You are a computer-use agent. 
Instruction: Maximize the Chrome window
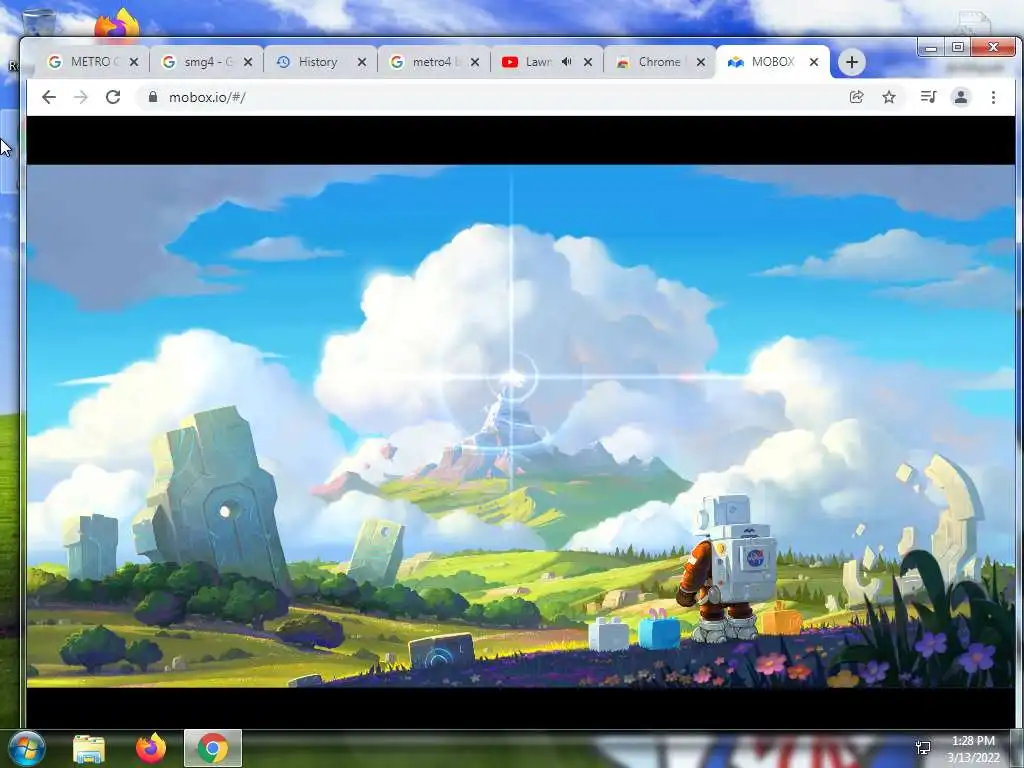click(957, 47)
